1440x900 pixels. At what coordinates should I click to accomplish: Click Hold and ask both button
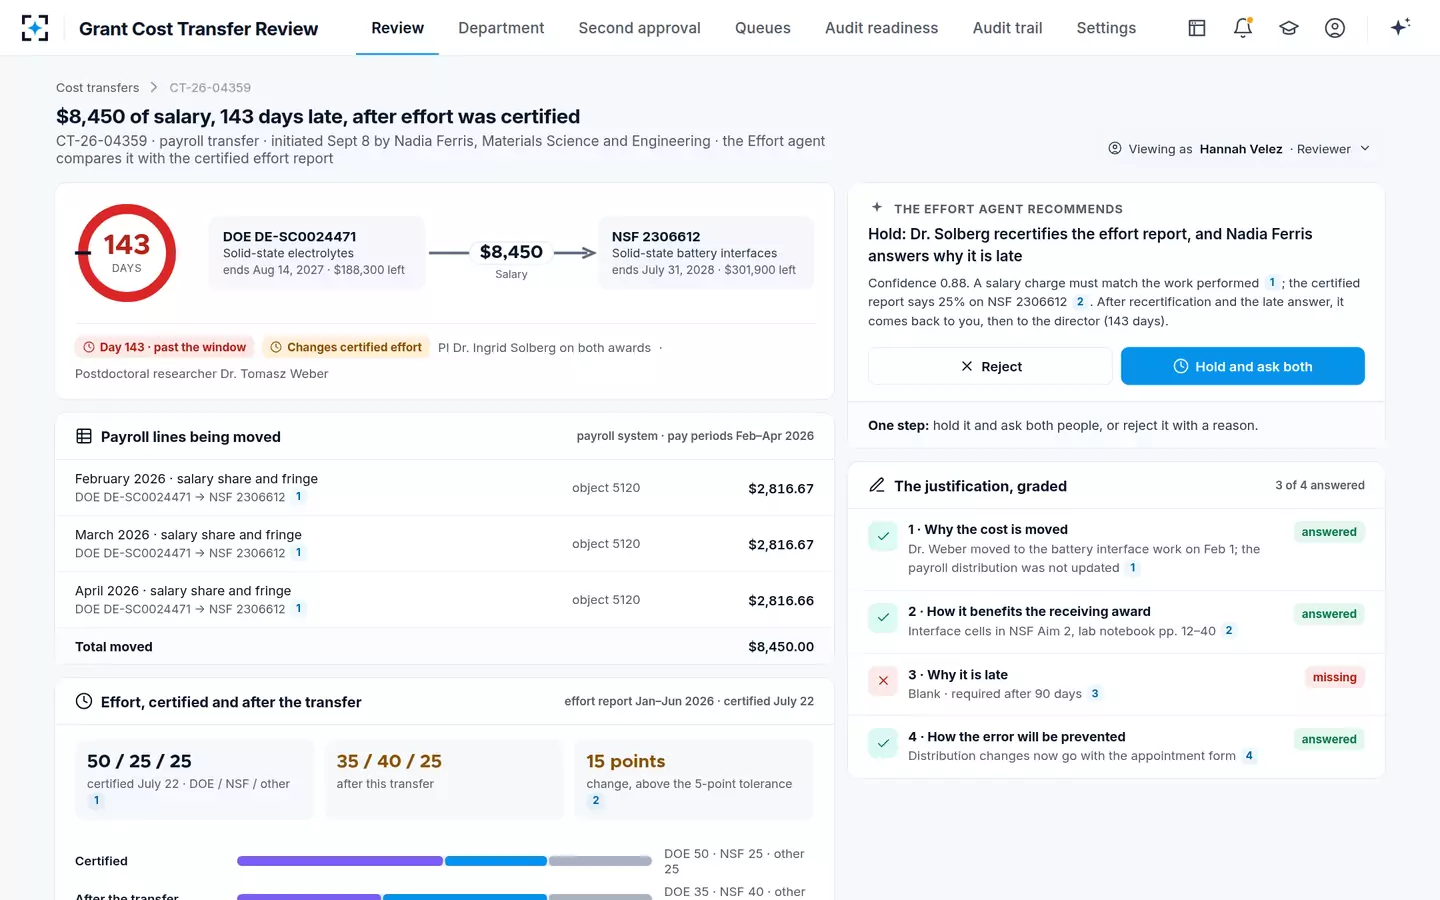point(1242,366)
